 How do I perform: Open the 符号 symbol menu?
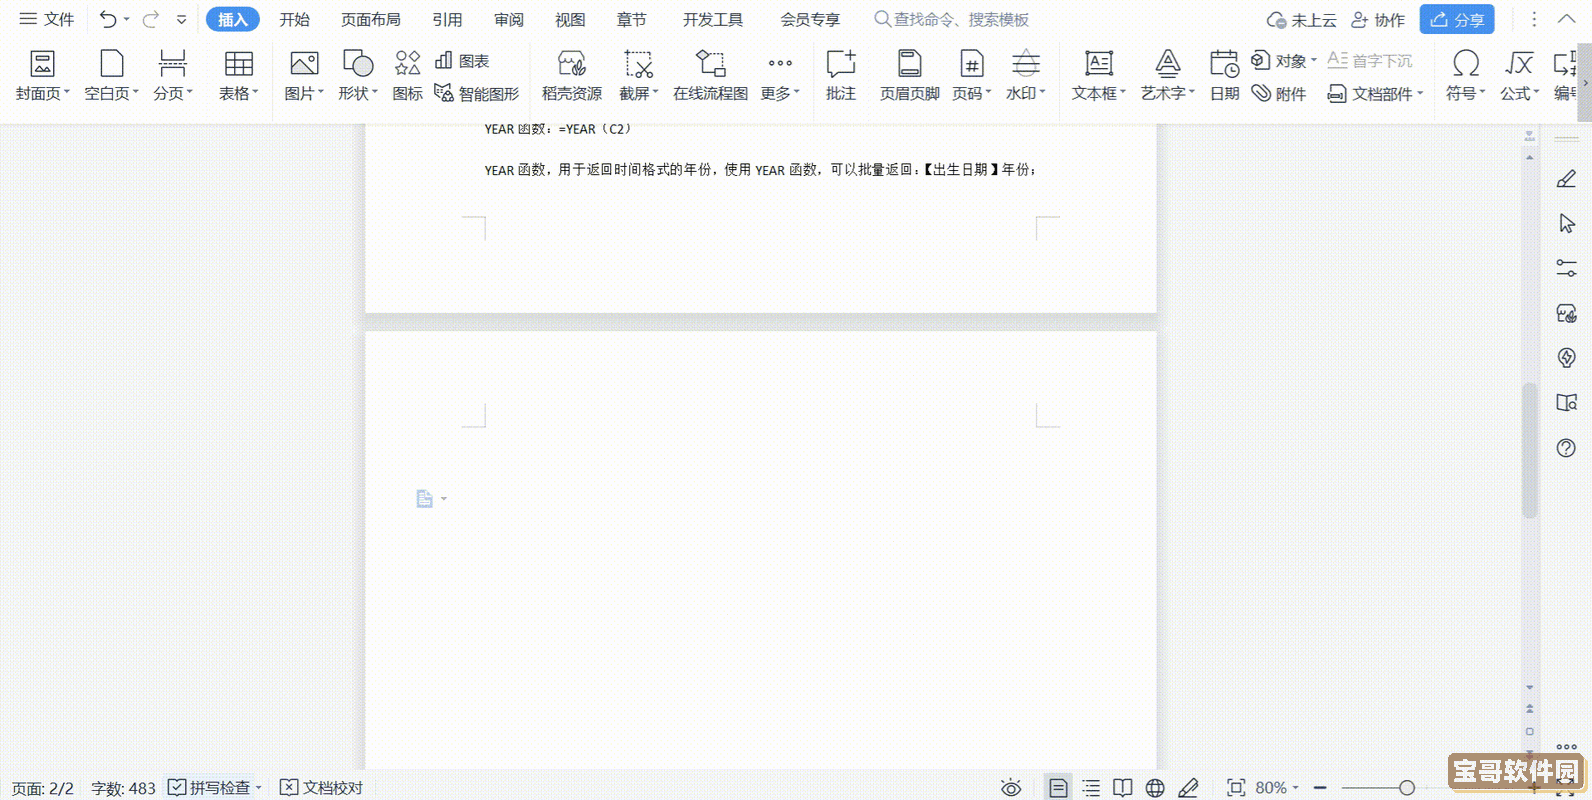pyautogui.click(x=1466, y=76)
